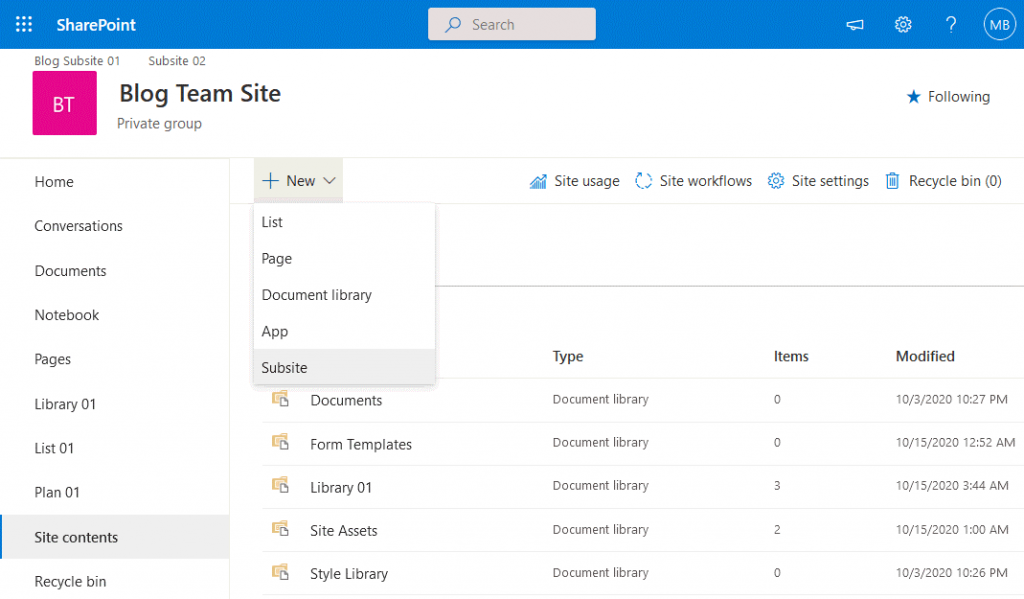Open the New dropdown menu
This screenshot has width=1024, height=599.
(298, 180)
